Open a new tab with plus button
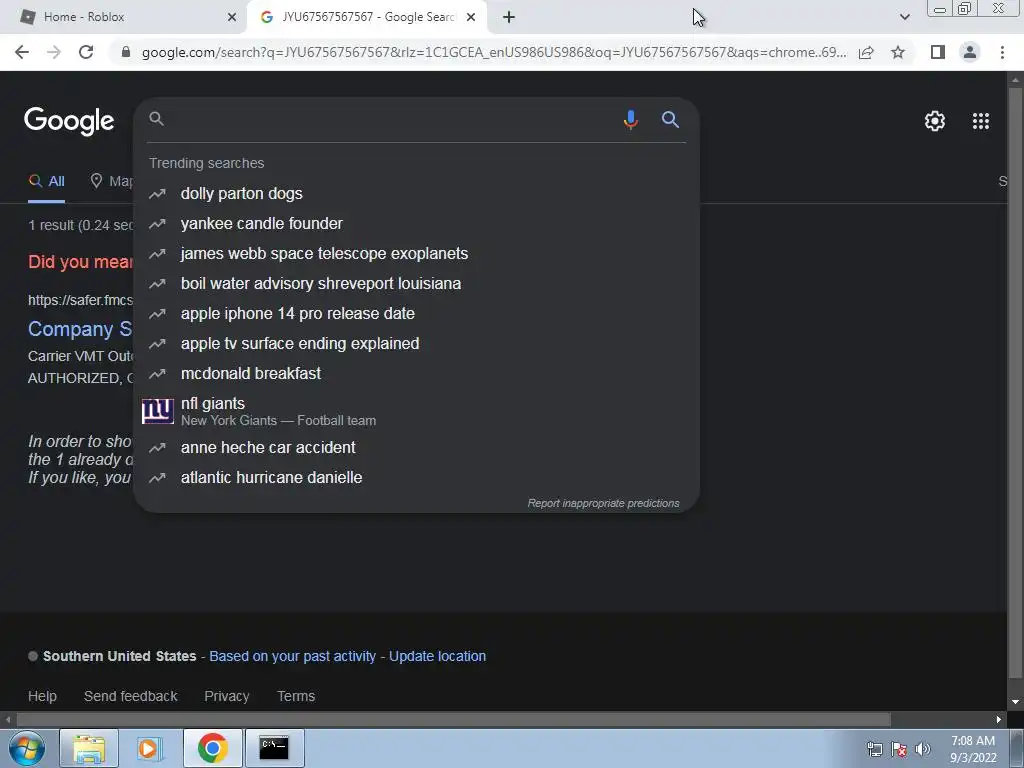The width and height of the screenshot is (1024, 768). coord(509,17)
